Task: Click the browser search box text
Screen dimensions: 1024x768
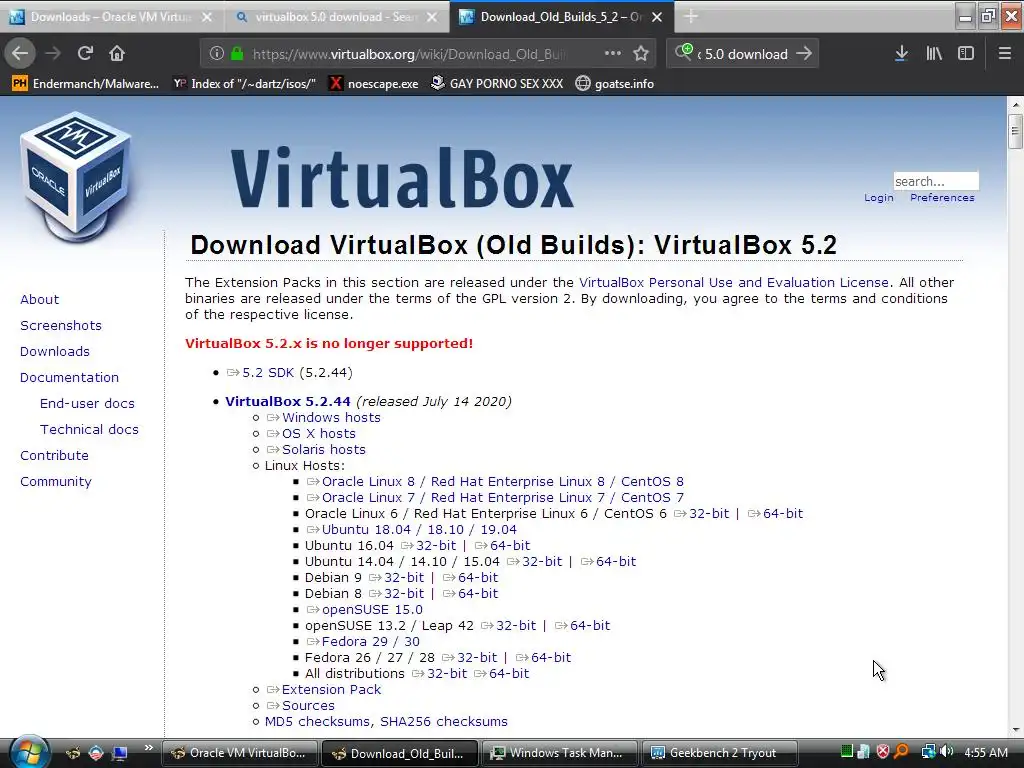Action: coord(744,54)
